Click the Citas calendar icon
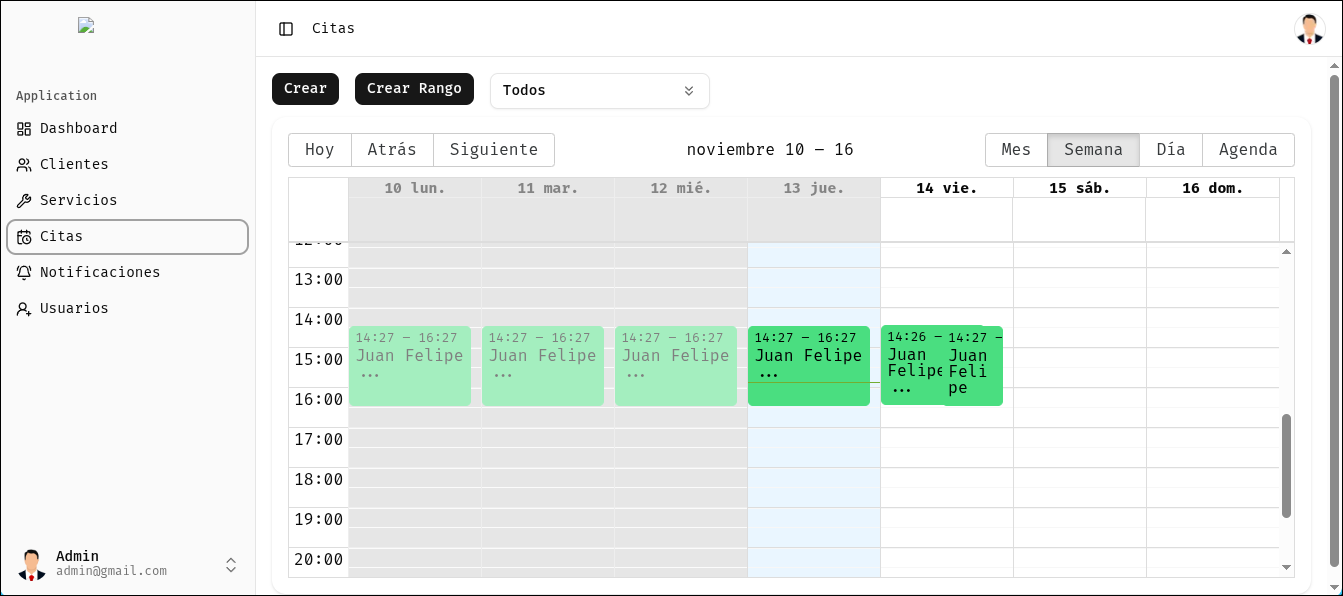Screen dimensions: 1343x596 24,237
